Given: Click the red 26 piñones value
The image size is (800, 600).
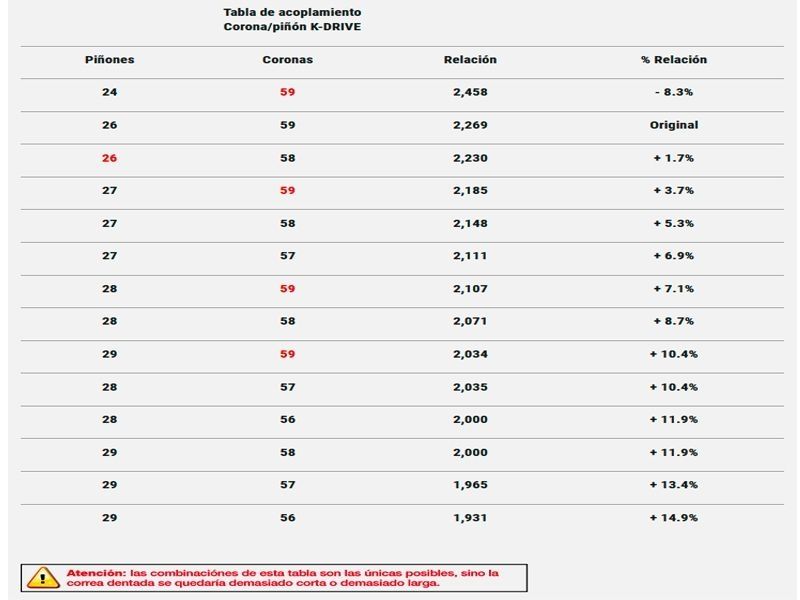Looking at the screenshot, I should click(109, 158).
